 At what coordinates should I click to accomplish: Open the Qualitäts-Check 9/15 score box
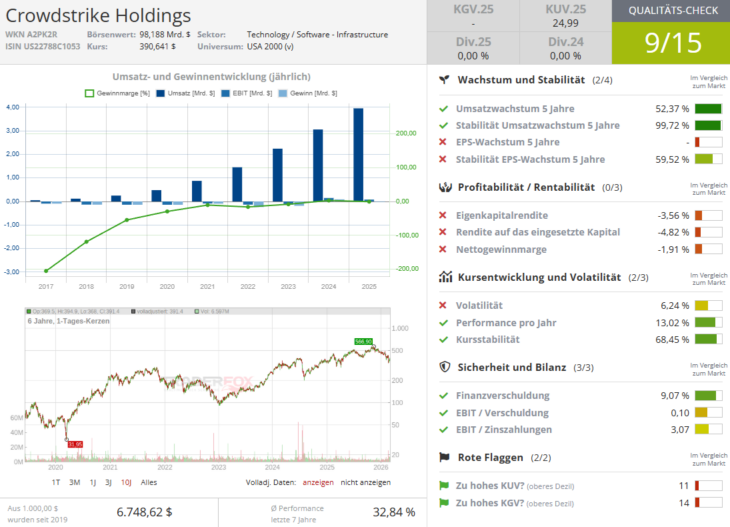click(670, 32)
